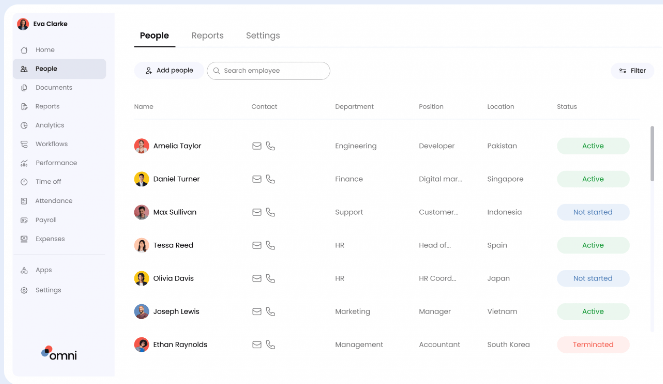
Task: Select People in the sidebar
Action: click(x=59, y=69)
